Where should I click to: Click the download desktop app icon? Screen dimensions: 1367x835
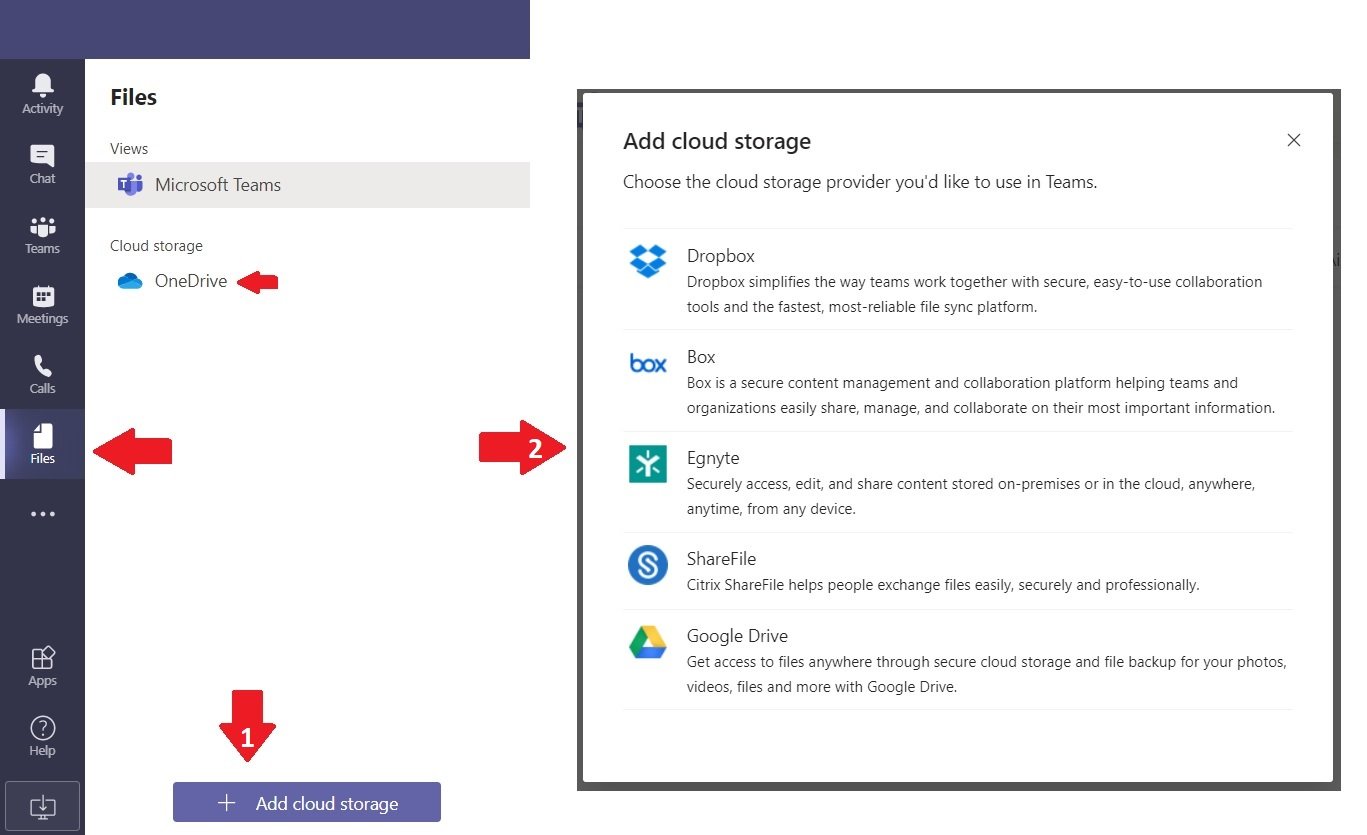coord(43,806)
